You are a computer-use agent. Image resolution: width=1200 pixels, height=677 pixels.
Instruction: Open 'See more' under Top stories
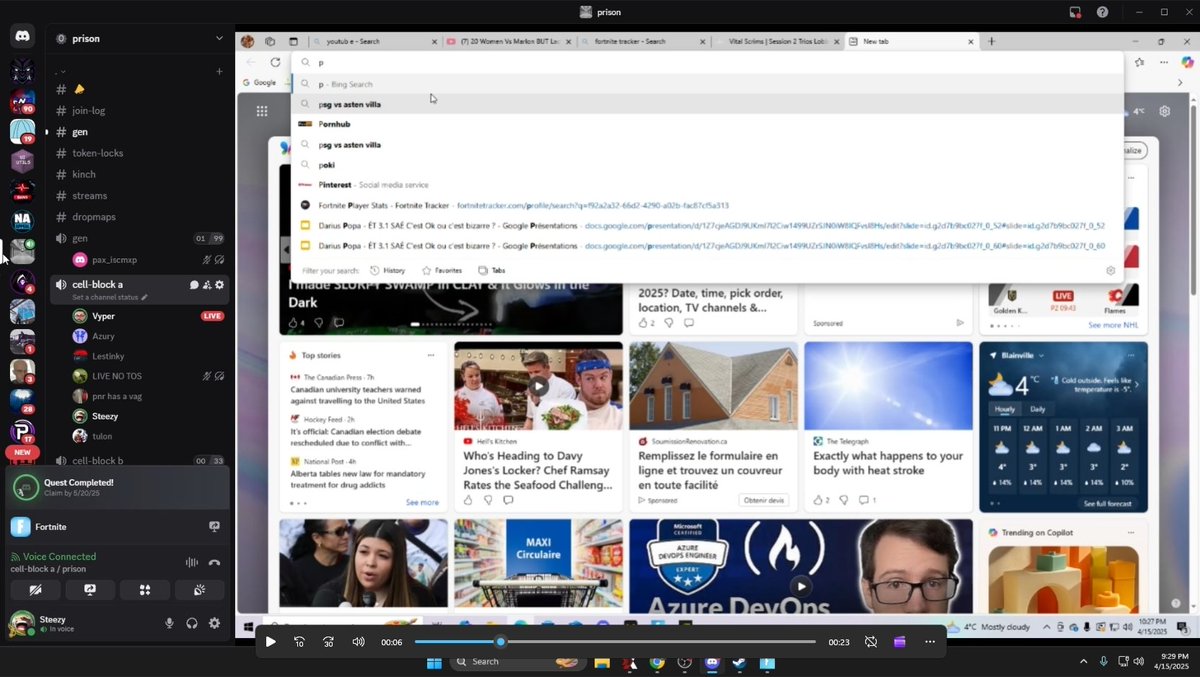tap(422, 502)
